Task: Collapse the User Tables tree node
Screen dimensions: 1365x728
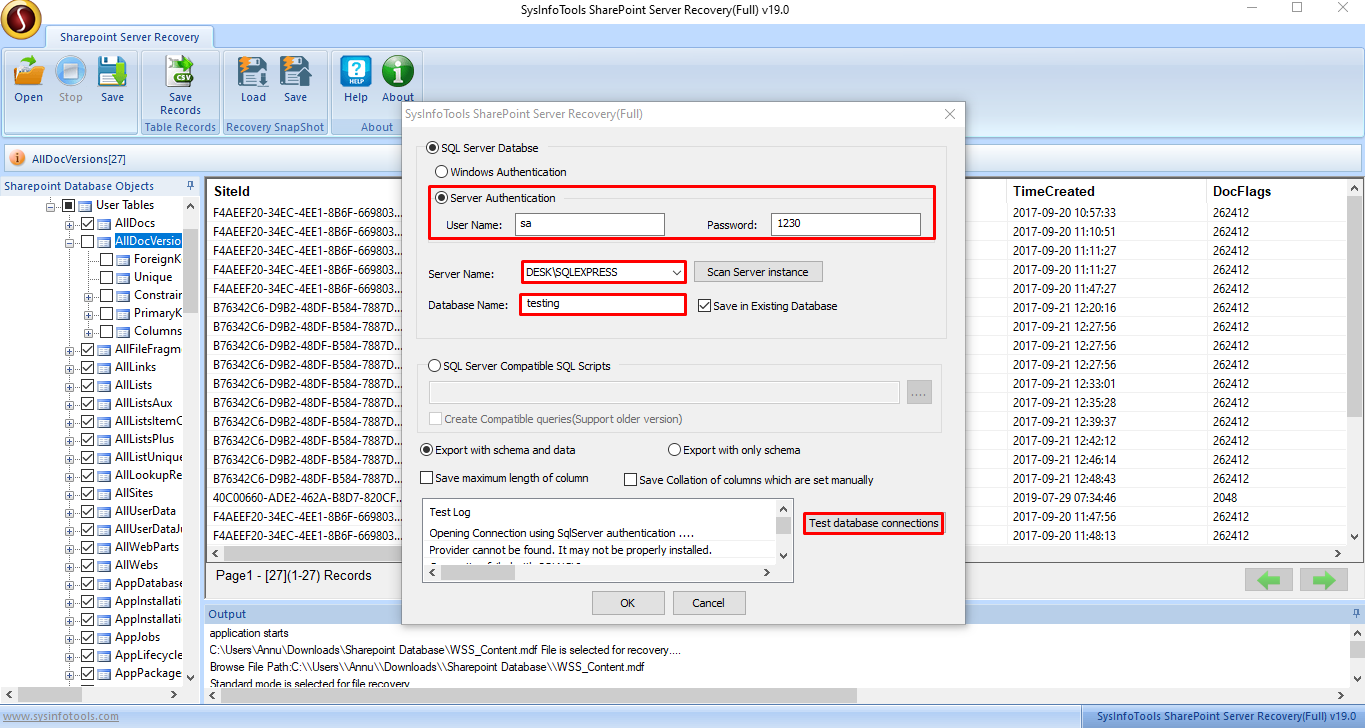Action: coord(52,205)
